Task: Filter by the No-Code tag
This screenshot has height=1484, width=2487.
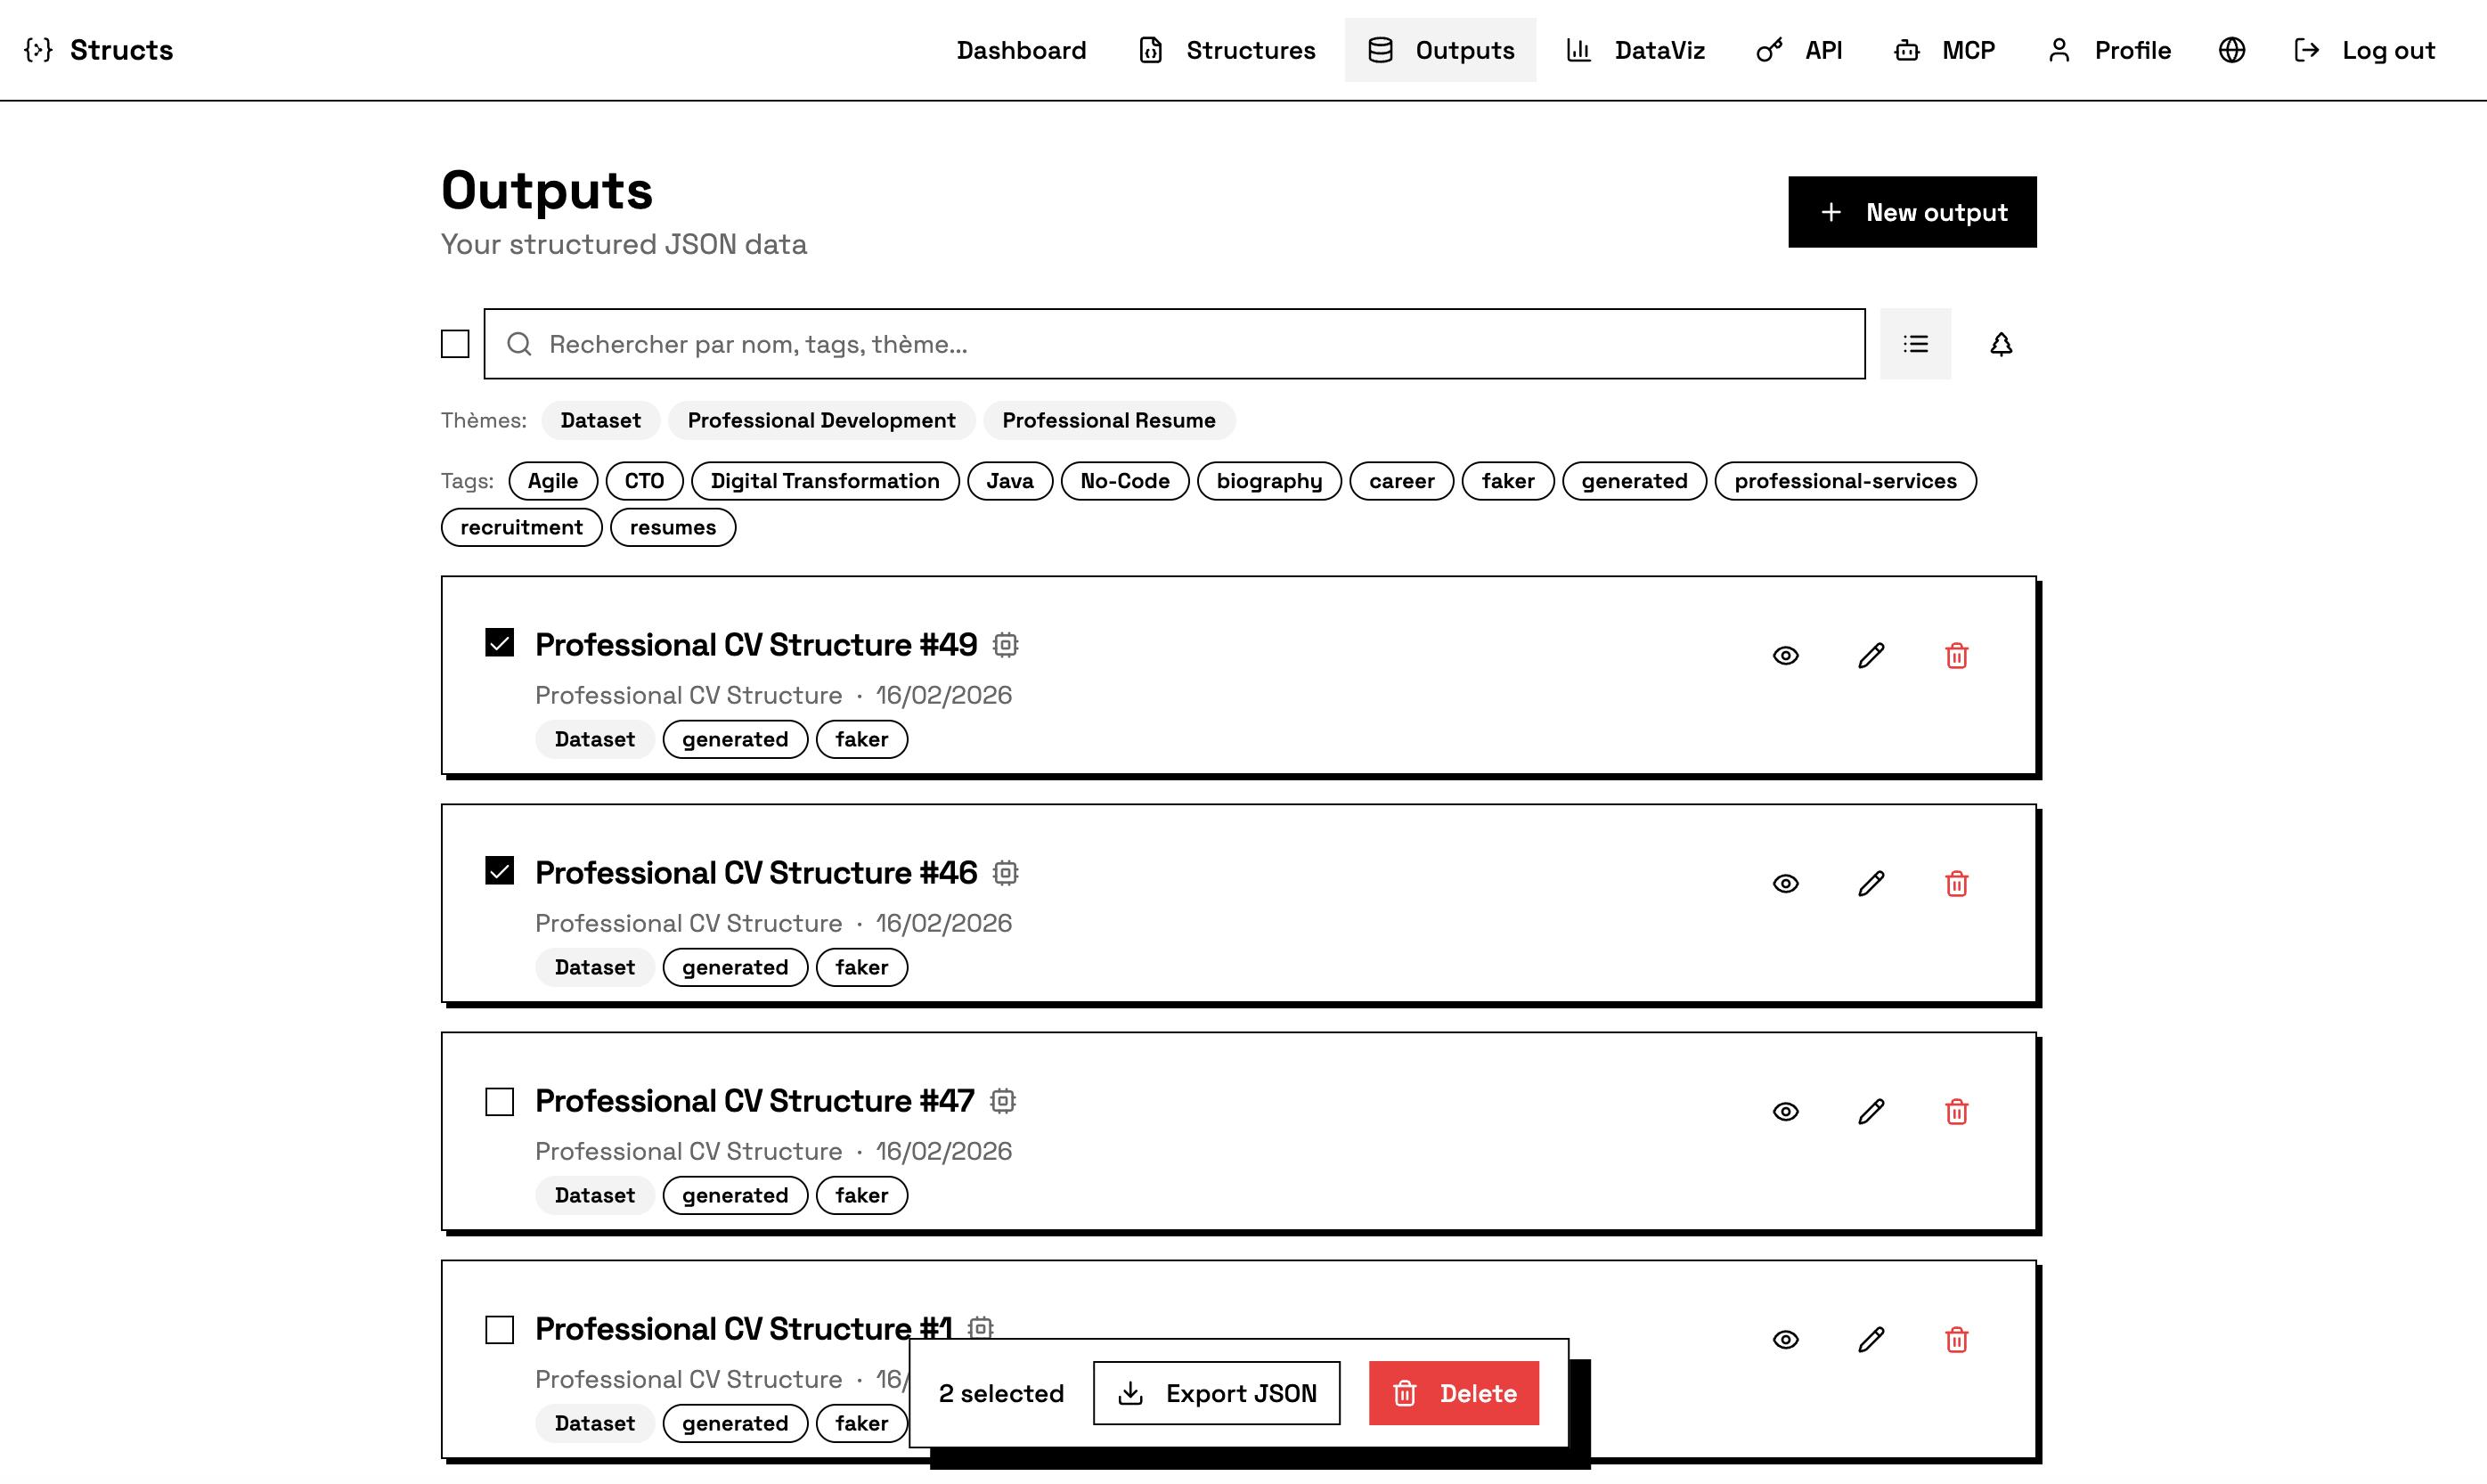Action: 1124,480
